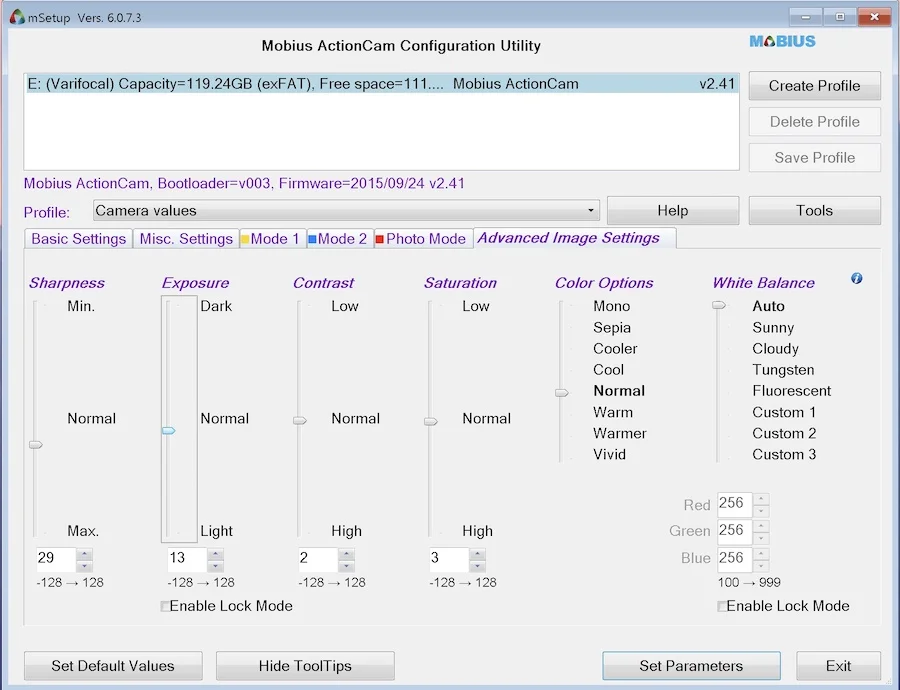900x690 pixels.
Task: Decrease Sharpness value with down arrow
Action: 84,565
